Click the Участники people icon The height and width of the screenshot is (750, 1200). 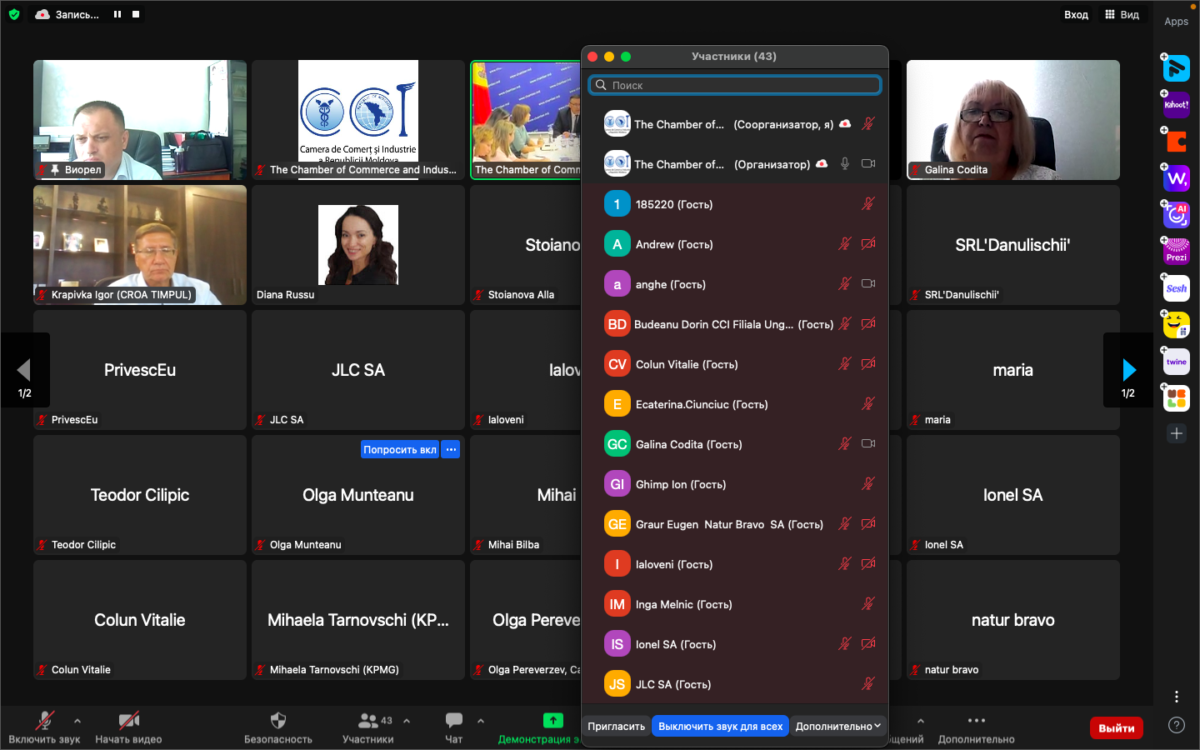click(367, 720)
